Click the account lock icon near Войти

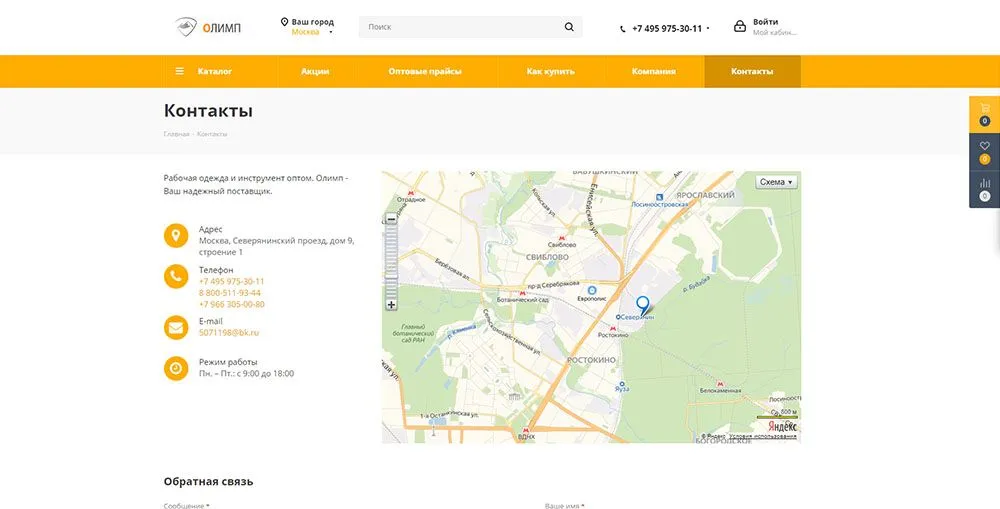click(740, 27)
